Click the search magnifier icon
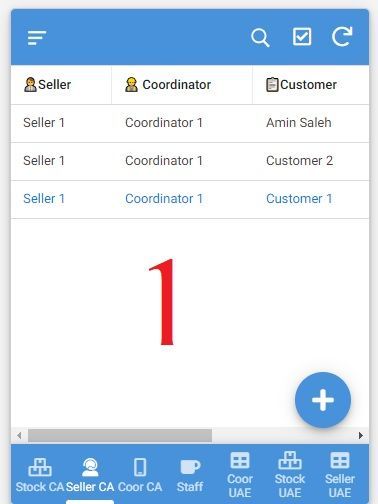378x504 pixels. 260,37
